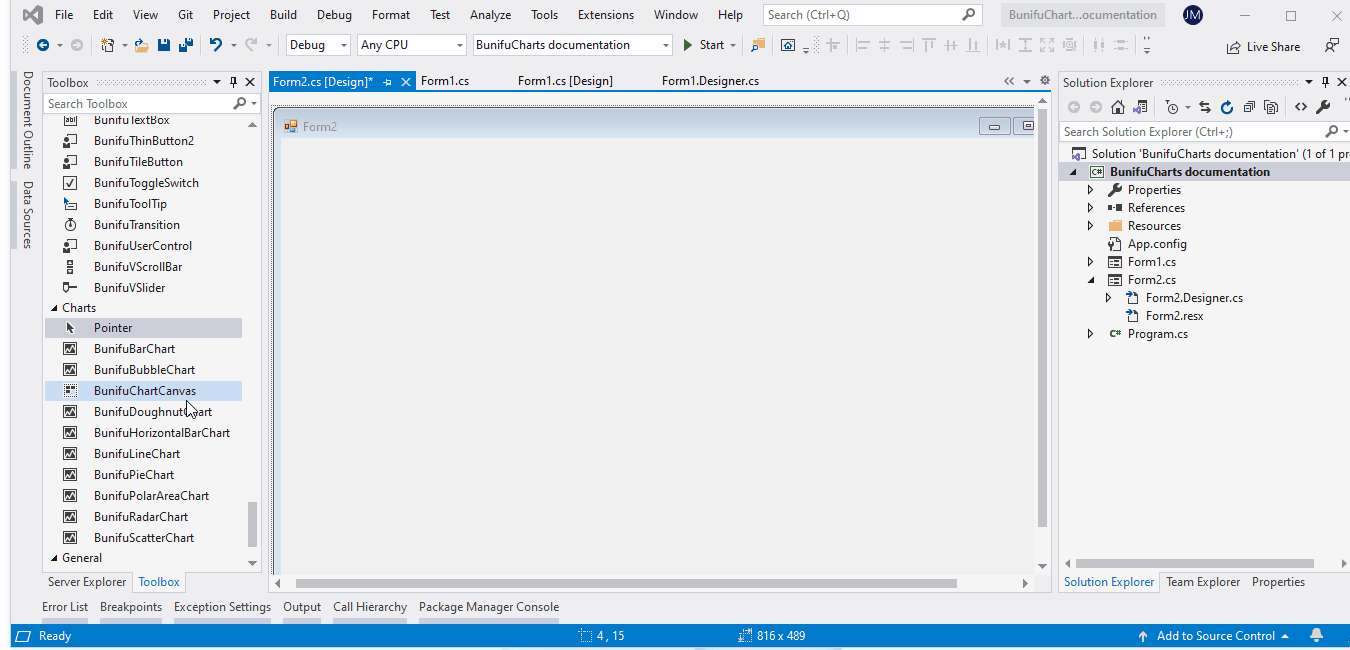Click the Open File folder icon
The image size is (1350, 650).
142,45
